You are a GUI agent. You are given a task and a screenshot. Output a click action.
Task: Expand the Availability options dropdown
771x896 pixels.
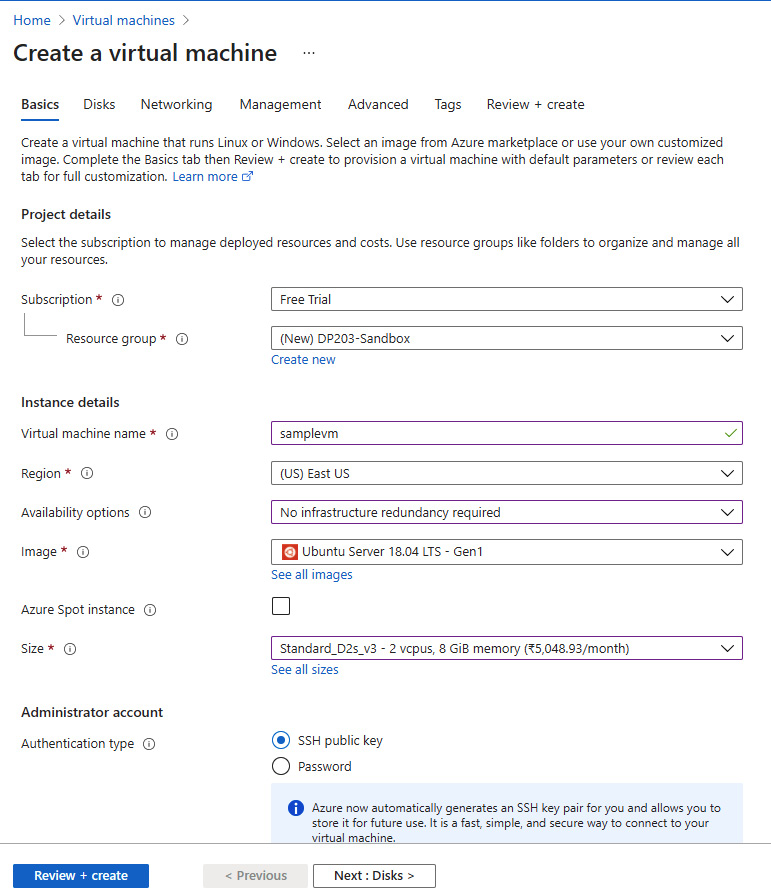point(507,512)
